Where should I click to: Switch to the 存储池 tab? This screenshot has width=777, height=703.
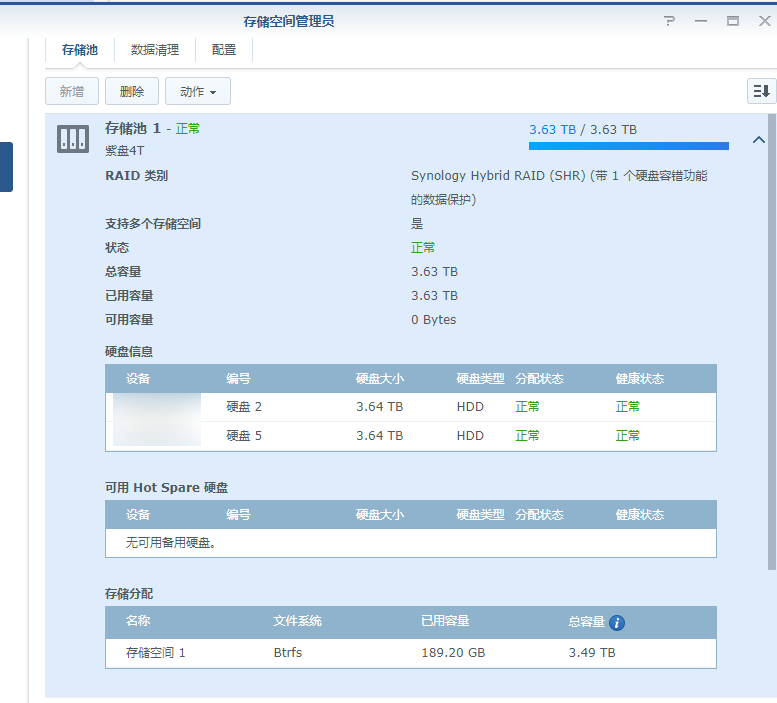(80, 50)
